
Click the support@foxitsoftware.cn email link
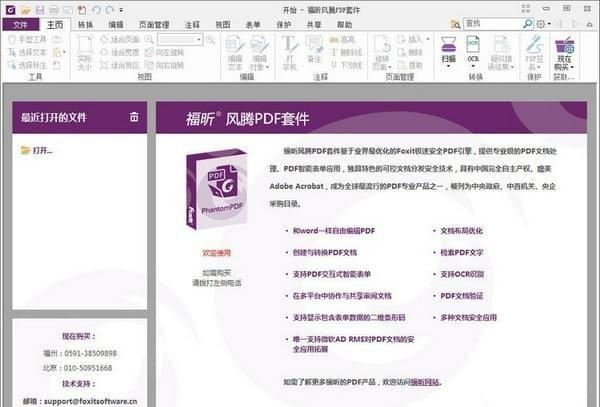(87, 398)
